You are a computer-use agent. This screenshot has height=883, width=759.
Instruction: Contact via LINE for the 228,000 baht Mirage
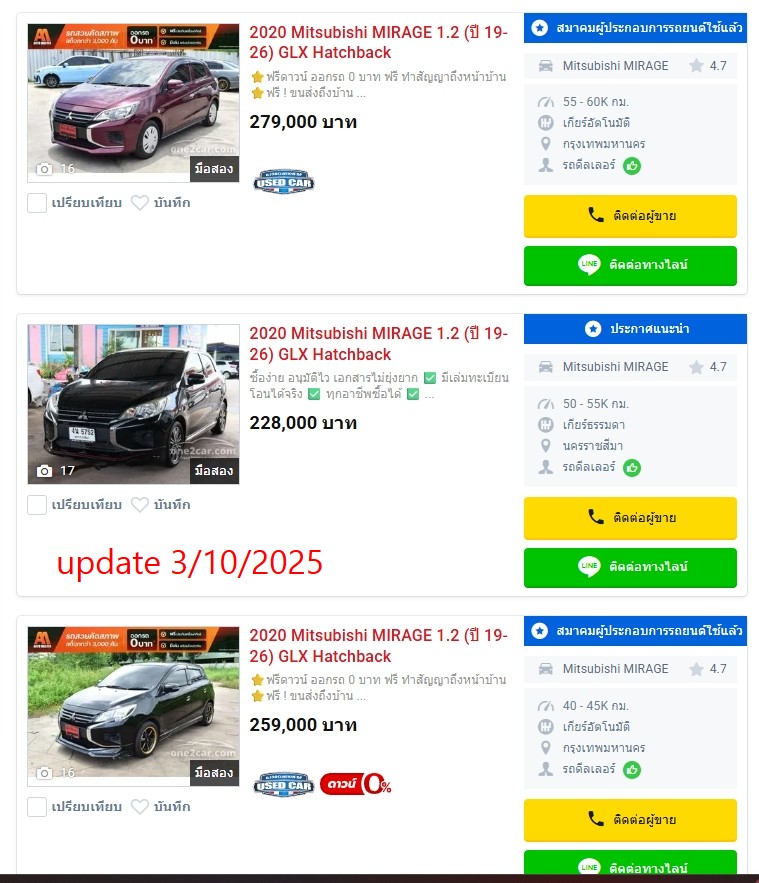(630, 567)
